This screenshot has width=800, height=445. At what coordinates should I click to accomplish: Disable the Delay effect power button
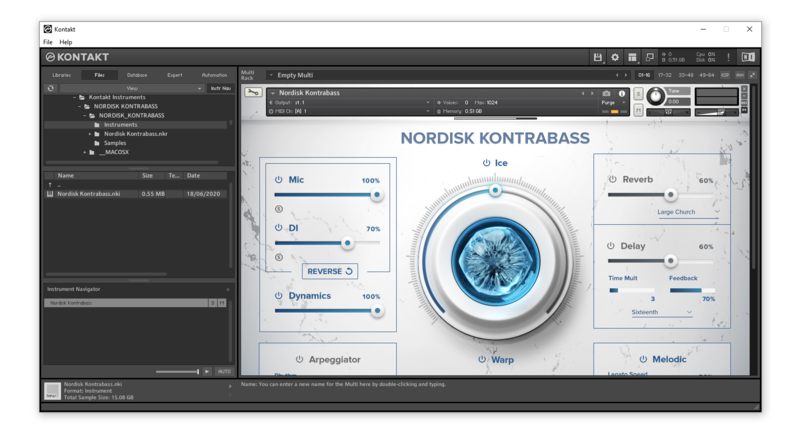(612, 245)
